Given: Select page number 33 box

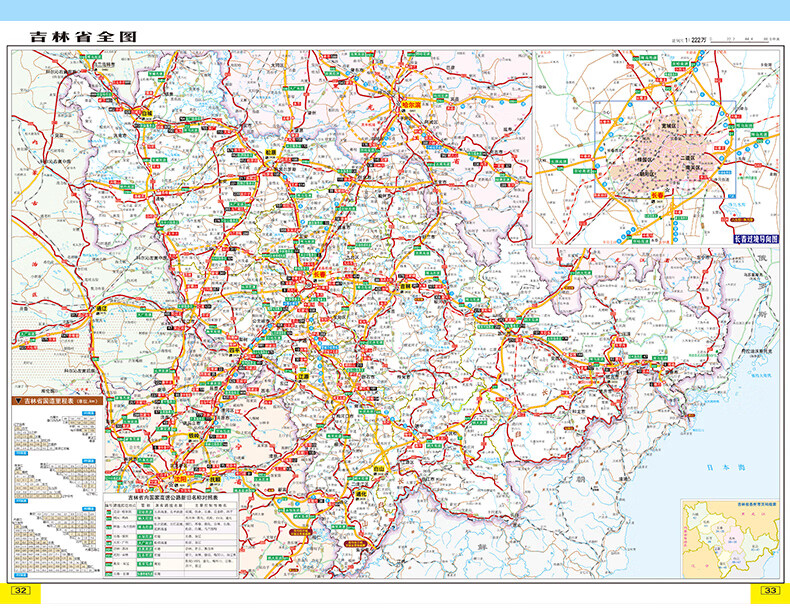Looking at the screenshot, I should click(770, 590).
